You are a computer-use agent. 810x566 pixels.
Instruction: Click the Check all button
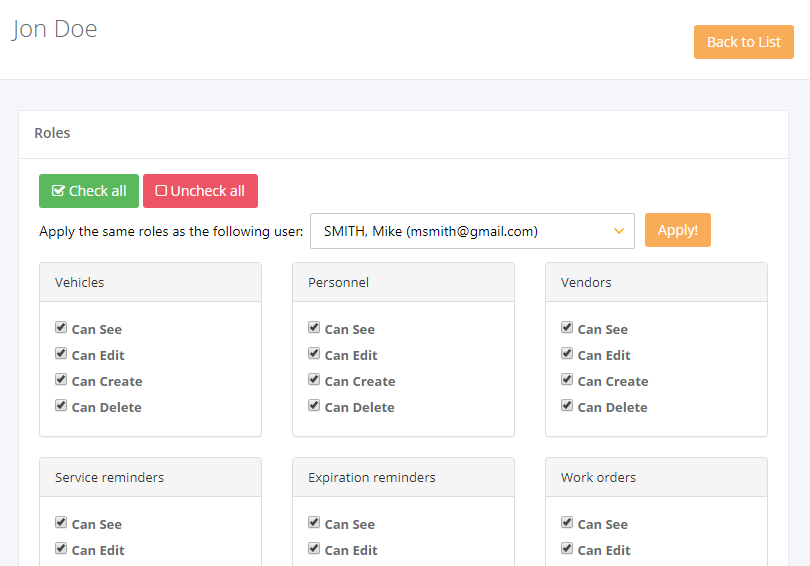(x=89, y=191)
